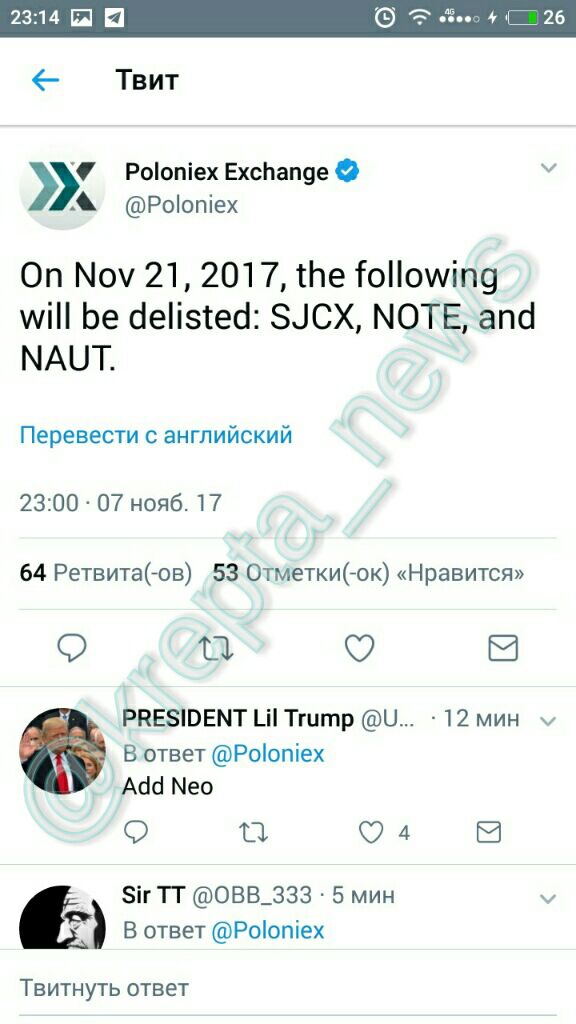
Task: Retweet the 'Add Neo' reply
Action: (253, 832)
